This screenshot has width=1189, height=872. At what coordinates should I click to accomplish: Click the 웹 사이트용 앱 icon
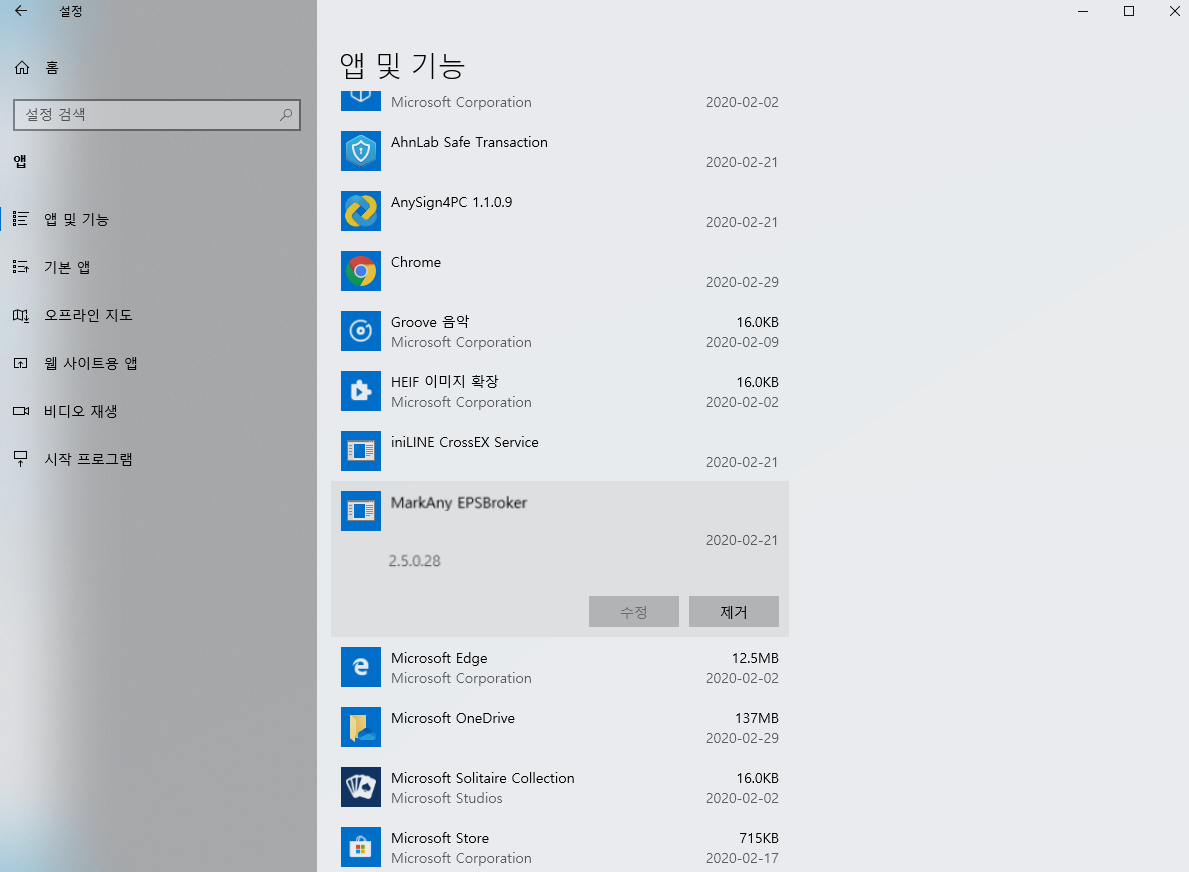(20, 363)
